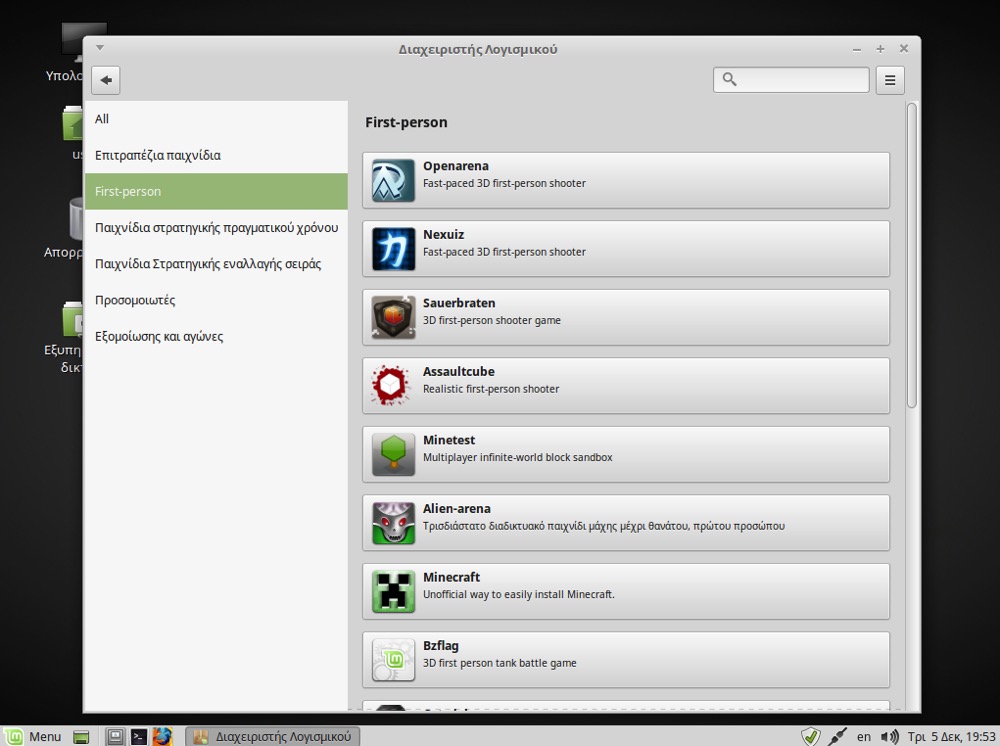Click the update manager shield tray icon

(x=811, y=736)
